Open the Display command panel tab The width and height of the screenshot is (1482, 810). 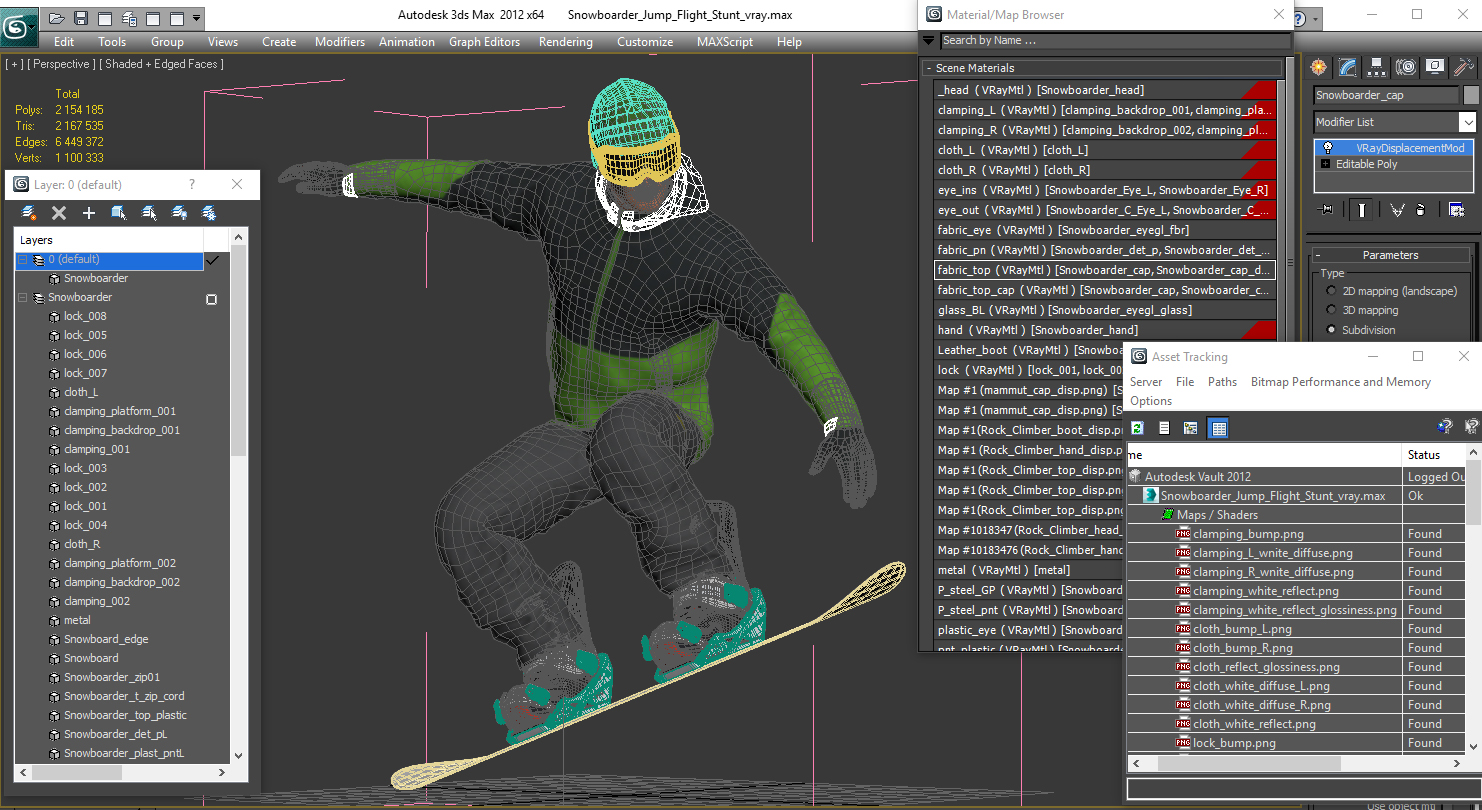pyautogui.click(x=1435, y=67)
